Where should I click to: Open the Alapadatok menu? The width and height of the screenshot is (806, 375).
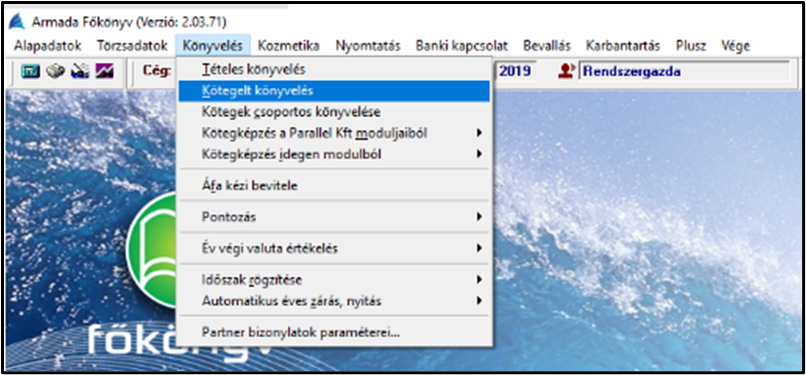pos(48,46)
